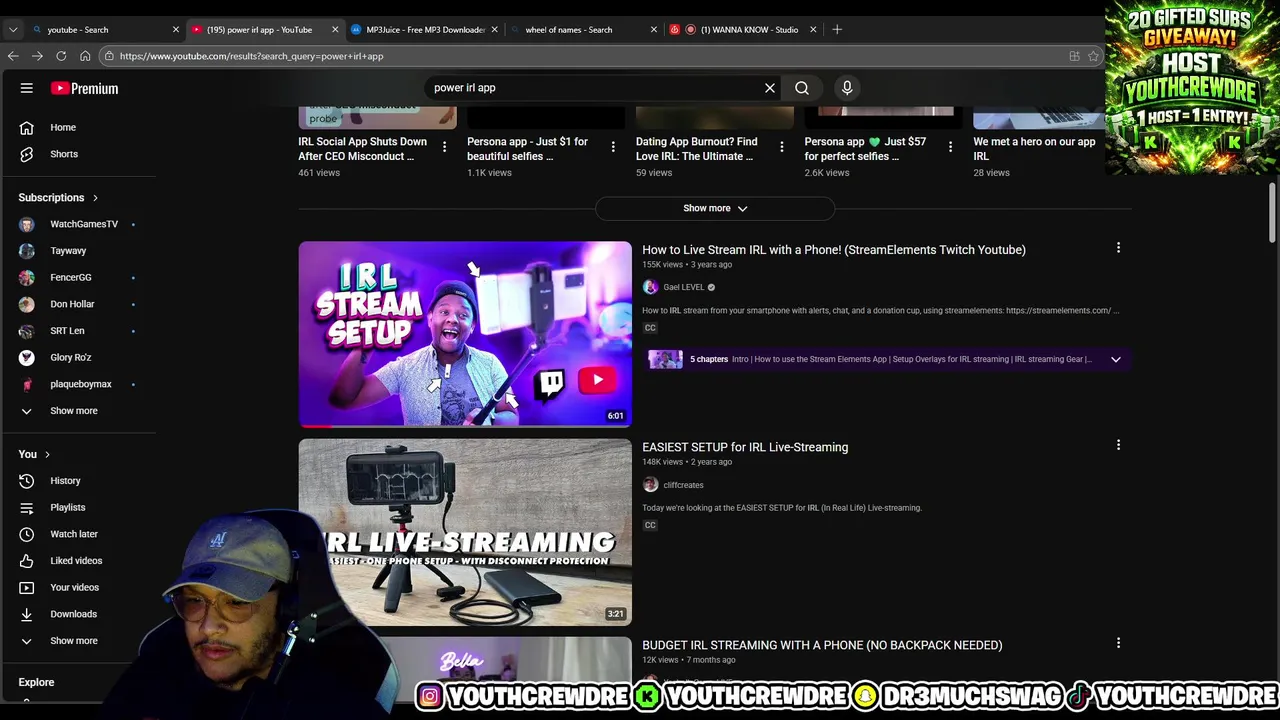The height and width of the screenshot is (720, 1280).
Task: Click the 5 chapters label
Action: (x=709, y=359)
